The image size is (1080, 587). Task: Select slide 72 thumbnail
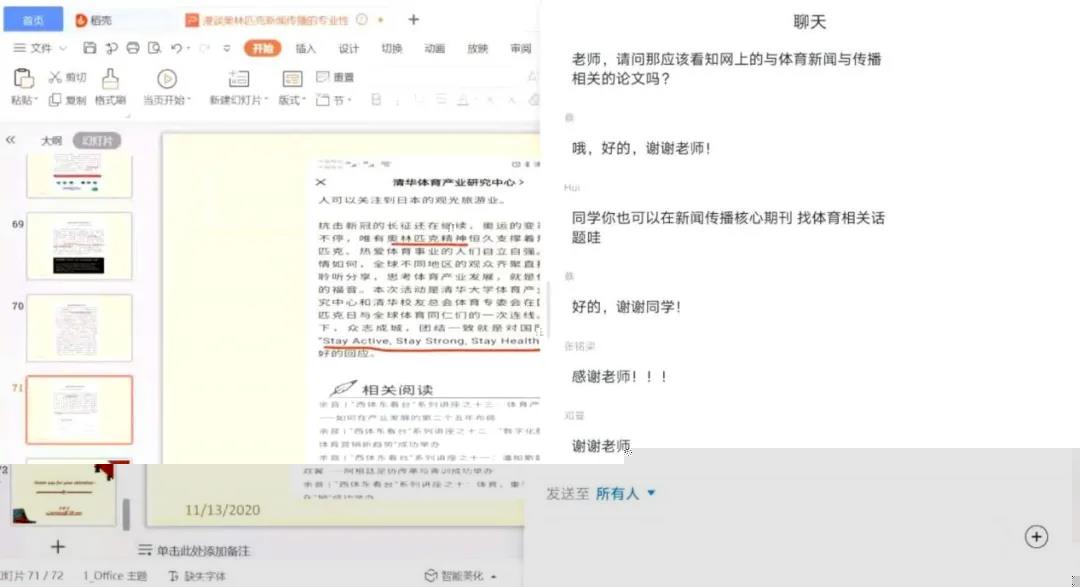tap(63, 494)
